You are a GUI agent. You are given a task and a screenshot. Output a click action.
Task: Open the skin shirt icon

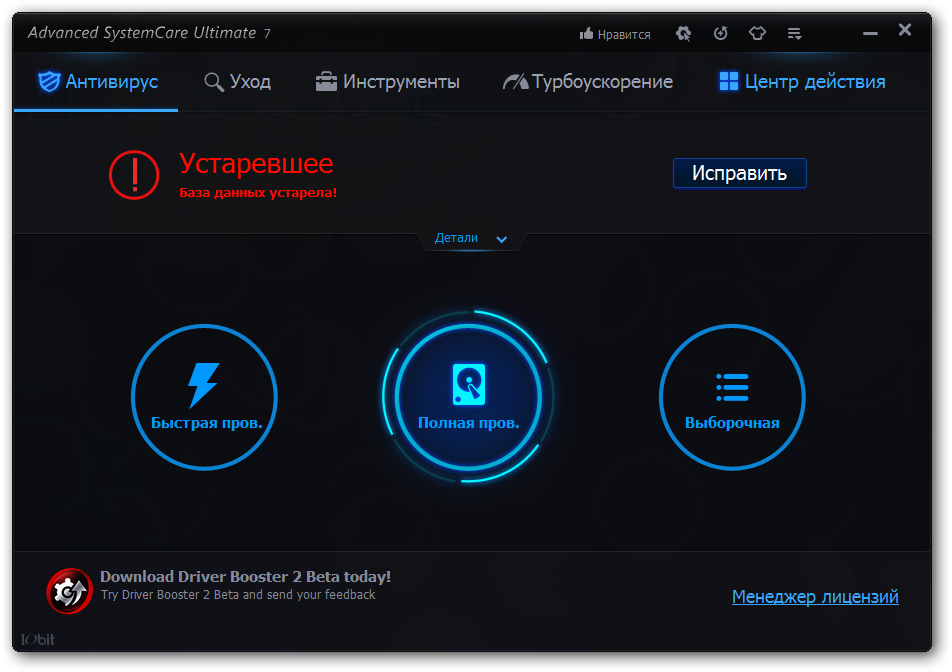[x=757, y=33]
